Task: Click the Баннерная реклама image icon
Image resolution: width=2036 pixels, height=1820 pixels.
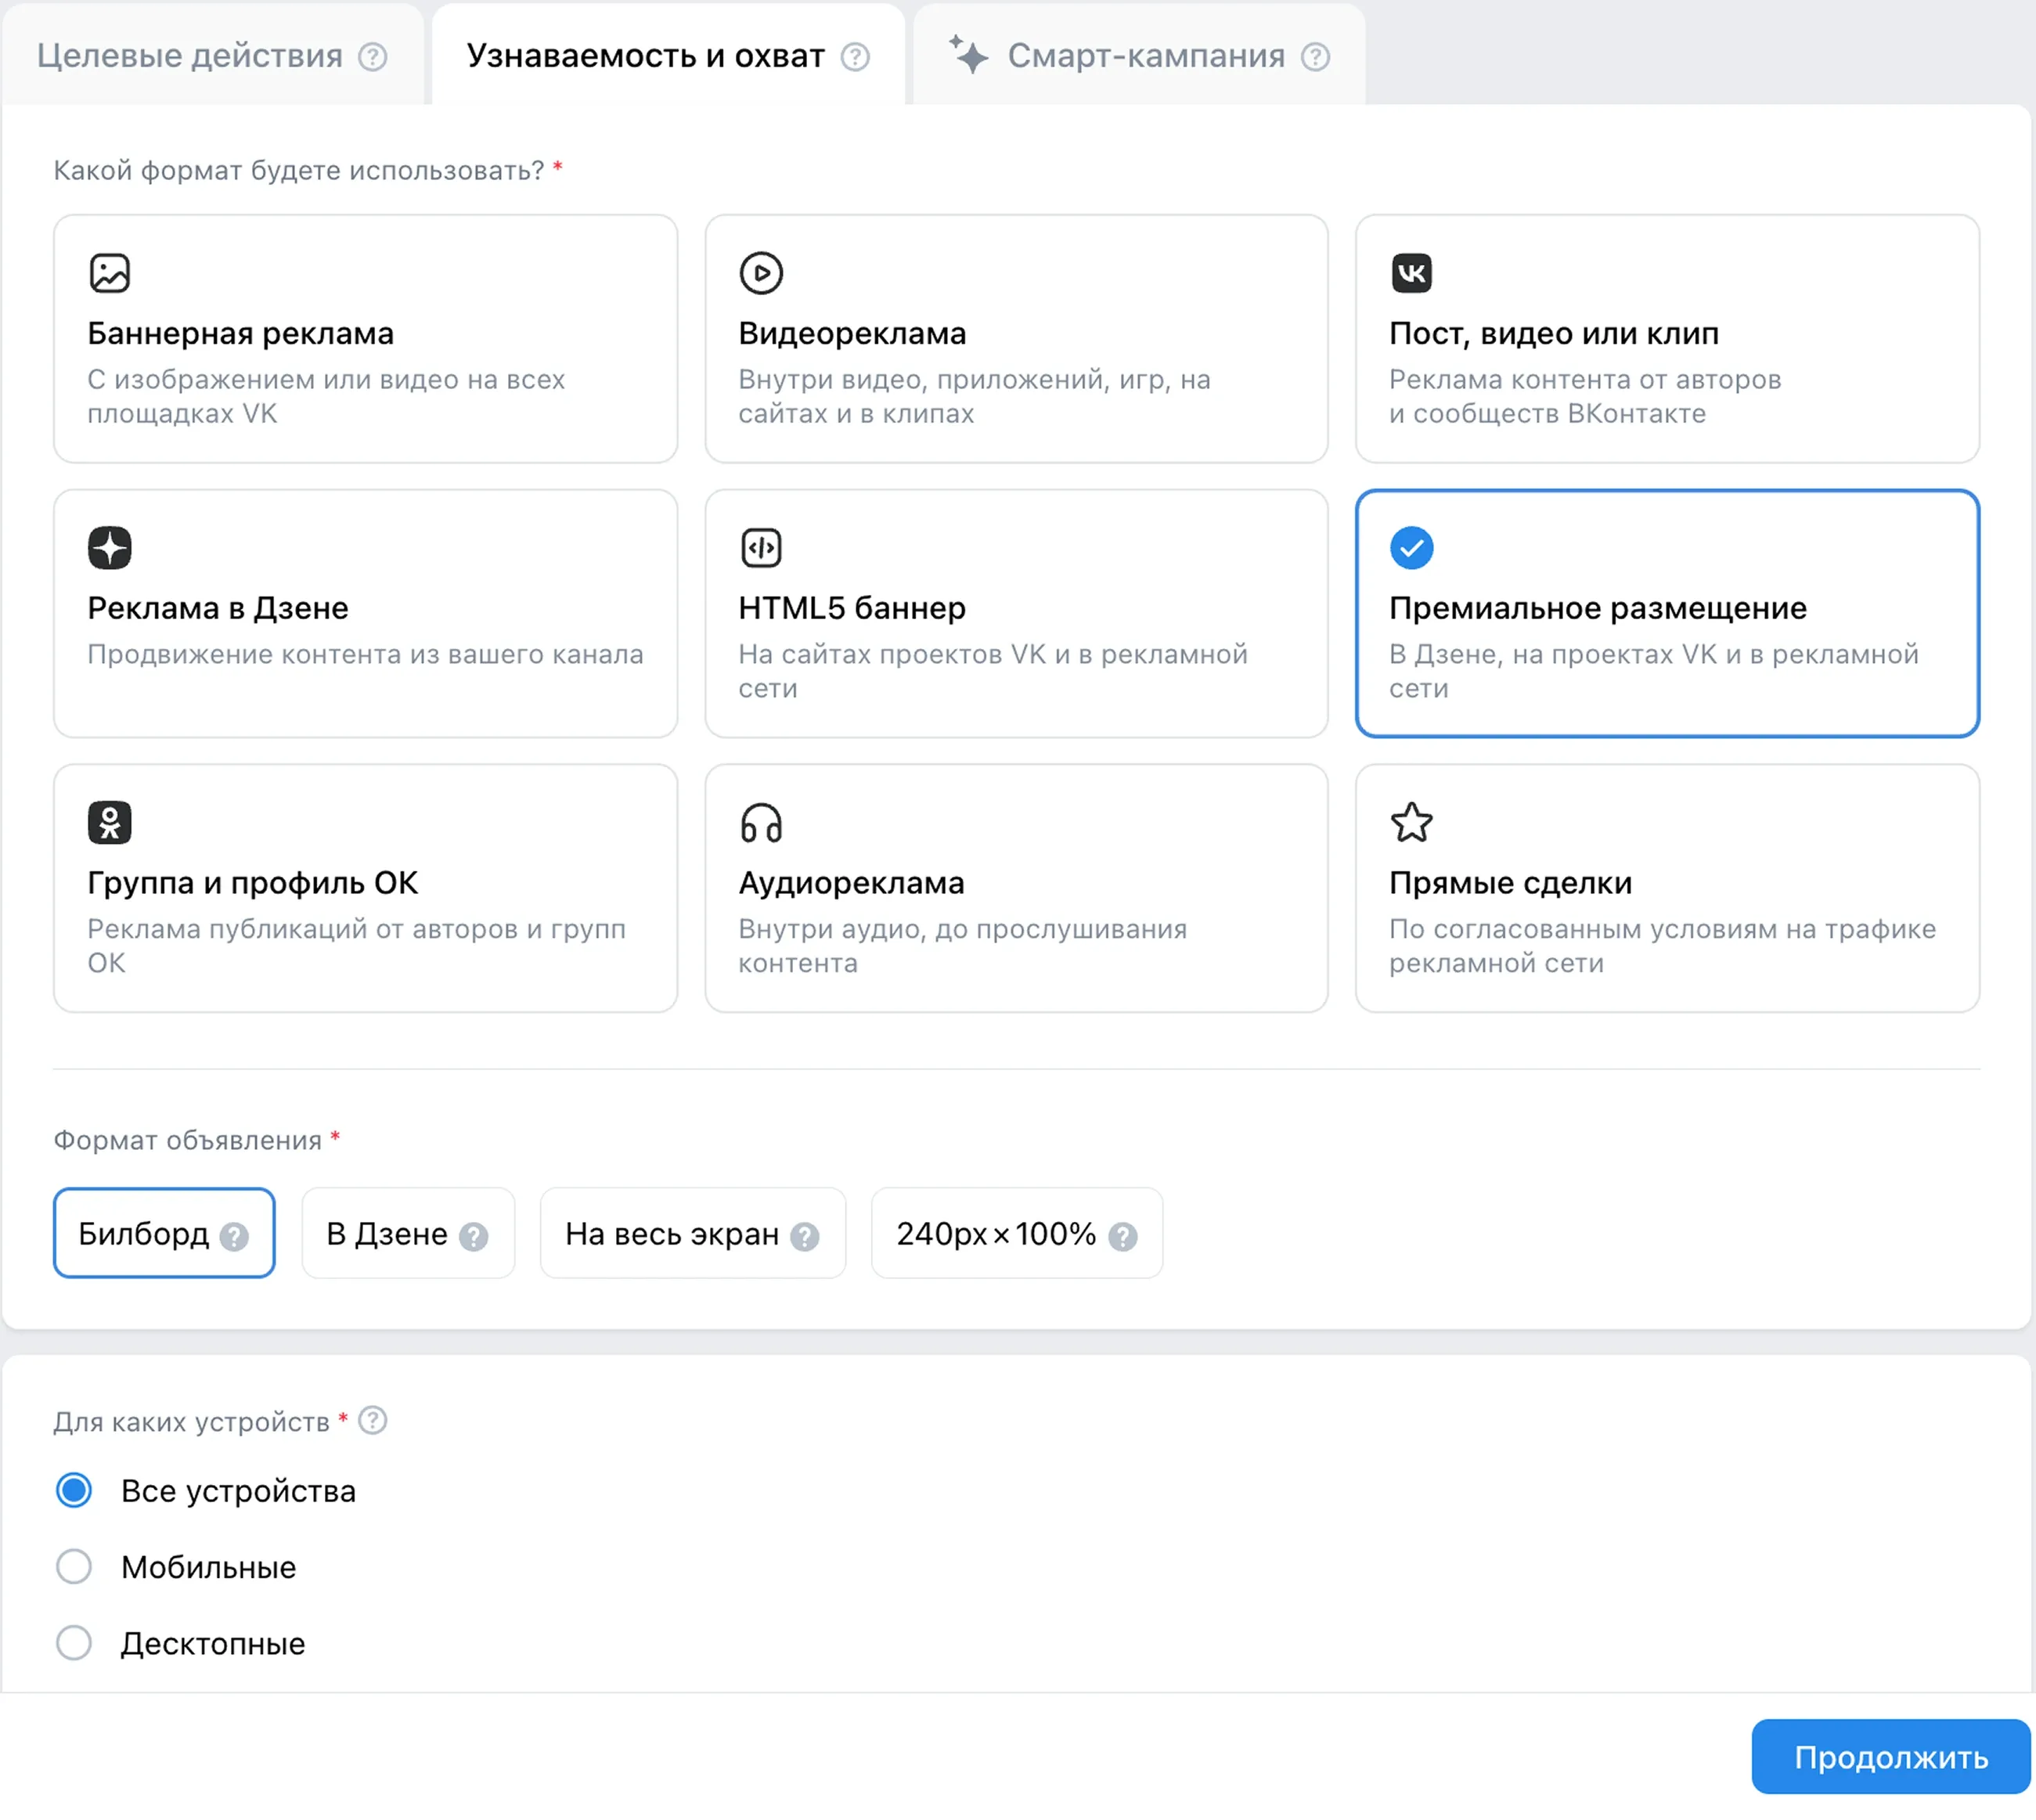Action: point(109,273)
